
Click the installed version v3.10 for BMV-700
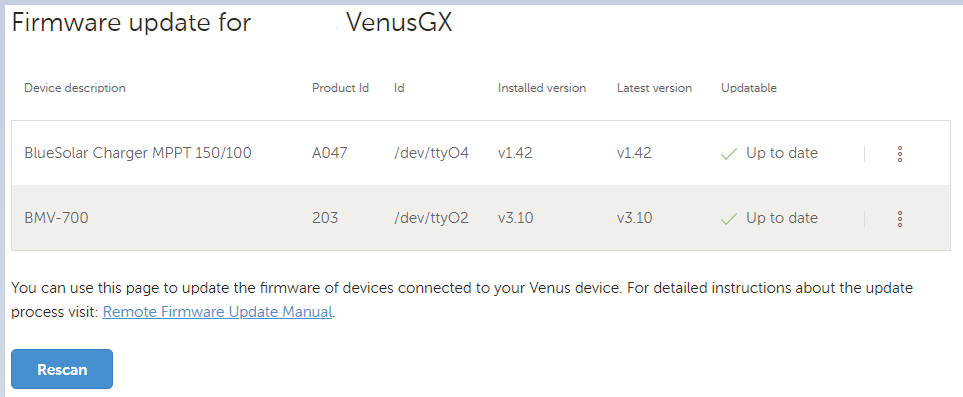coord(515,218)
